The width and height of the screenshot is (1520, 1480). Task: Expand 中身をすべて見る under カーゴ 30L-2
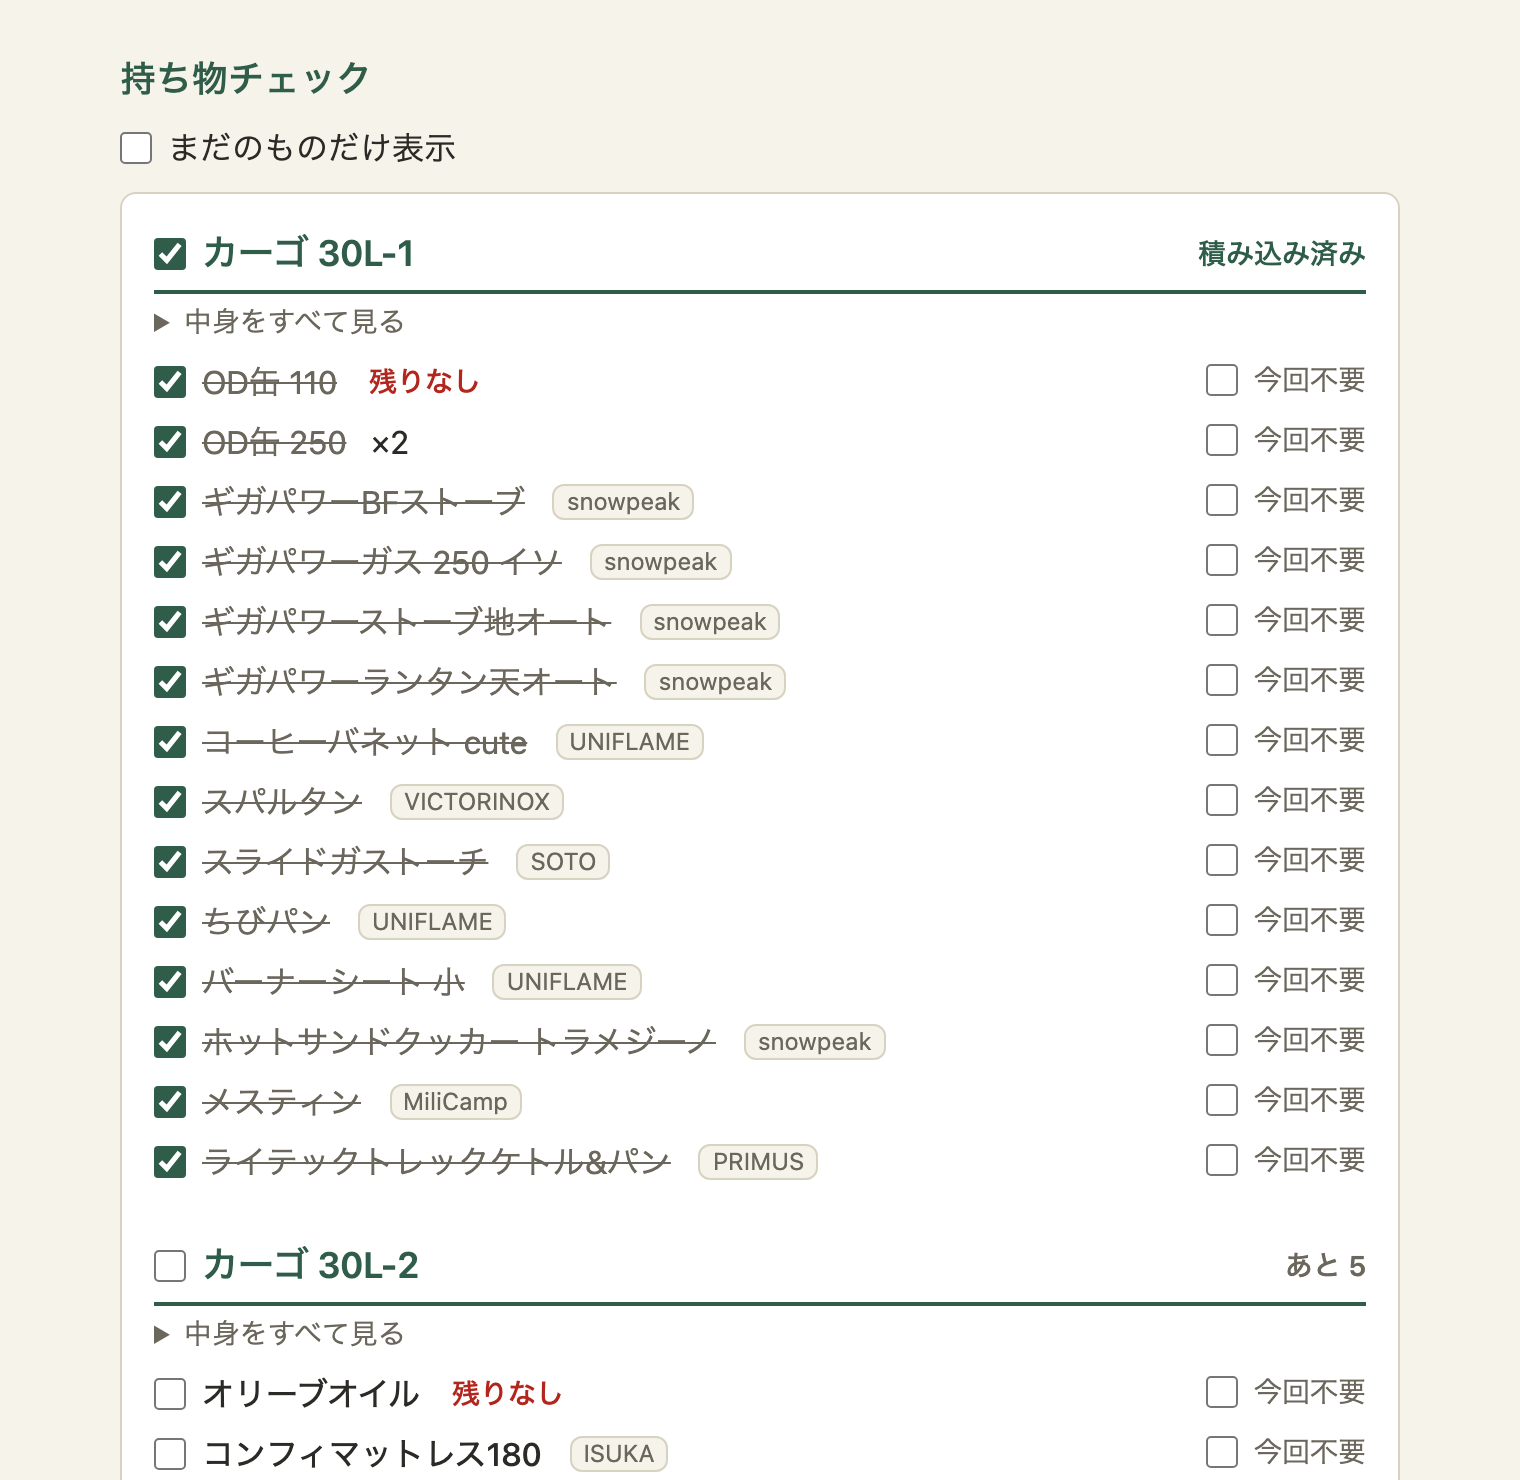coord(279,1334)
